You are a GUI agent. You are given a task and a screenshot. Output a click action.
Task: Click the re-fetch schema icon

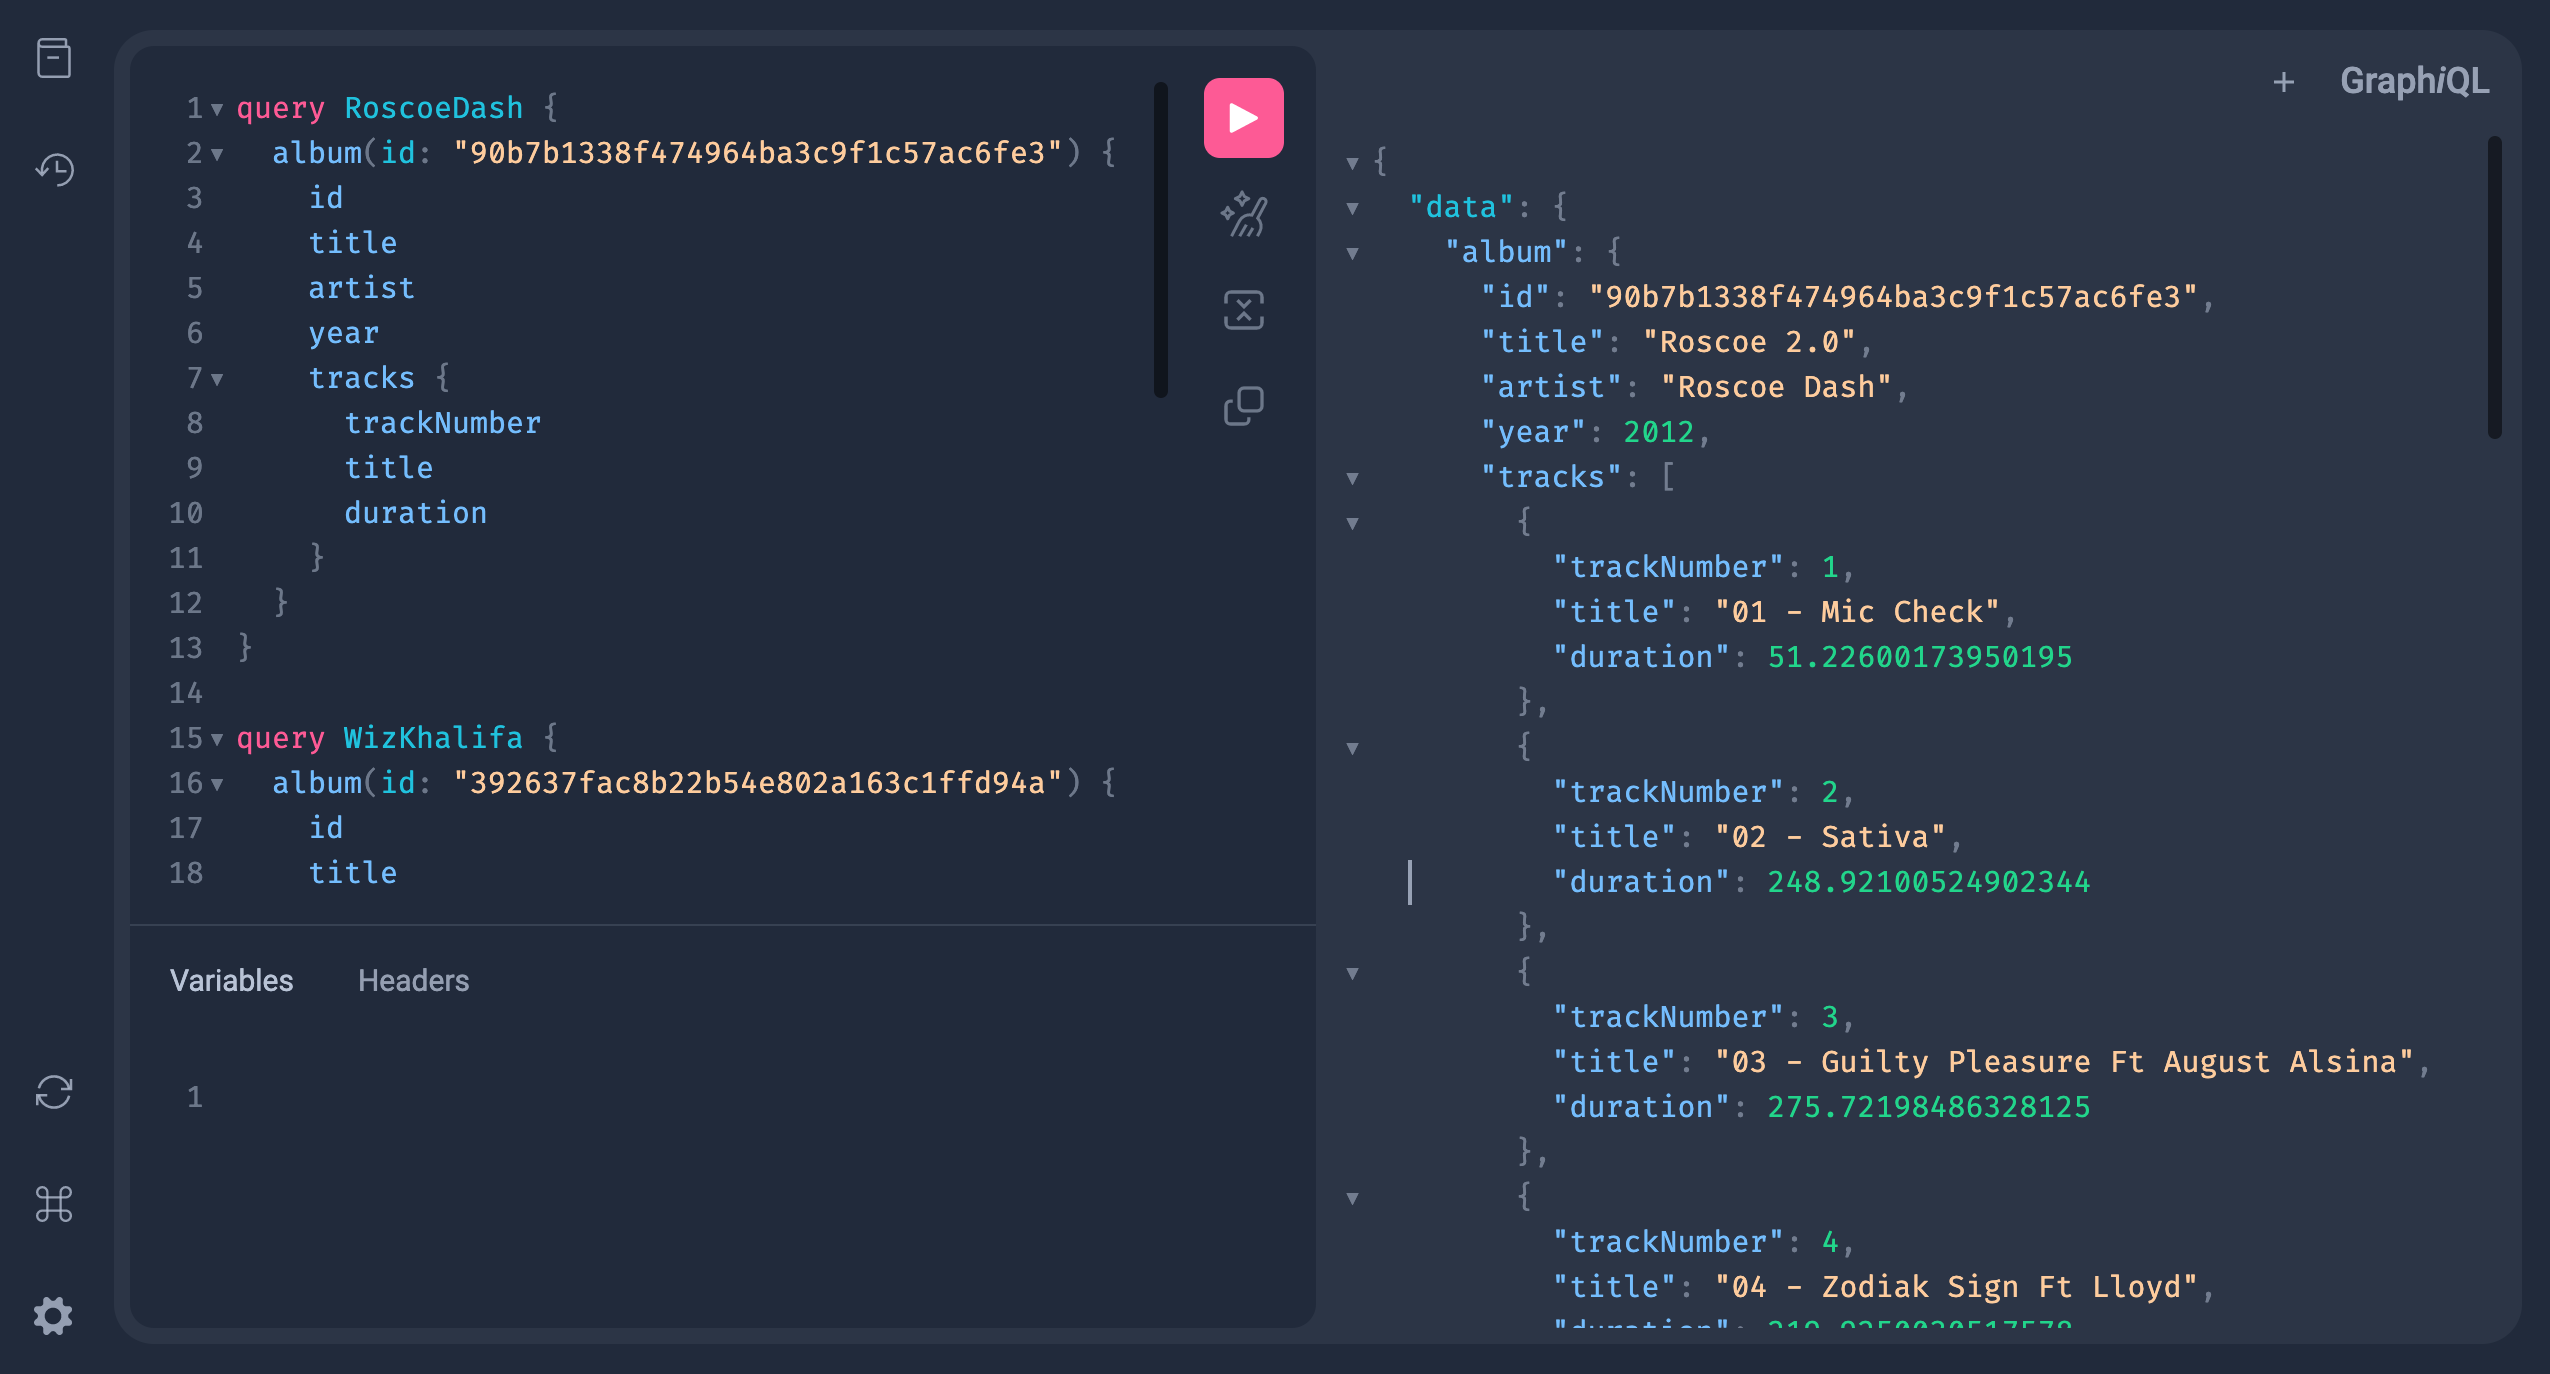point(54,1092)
